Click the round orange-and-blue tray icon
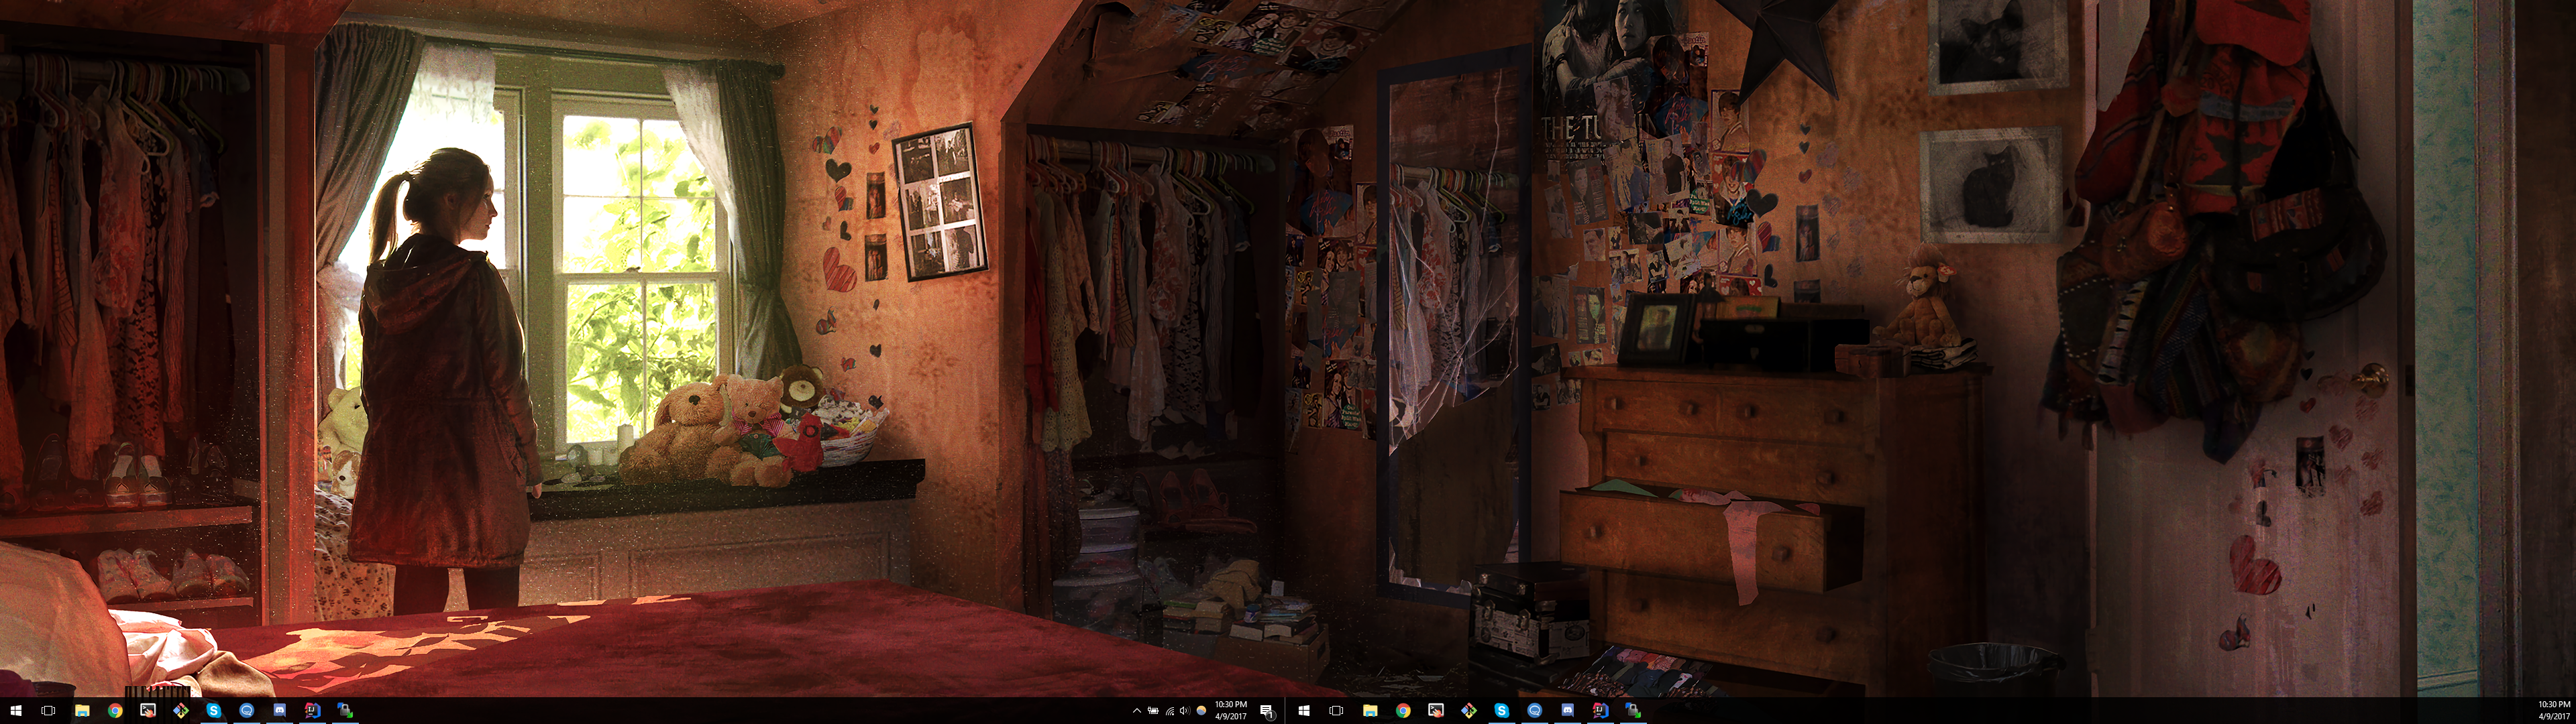2576x724 pixels. coord(1202,711)
